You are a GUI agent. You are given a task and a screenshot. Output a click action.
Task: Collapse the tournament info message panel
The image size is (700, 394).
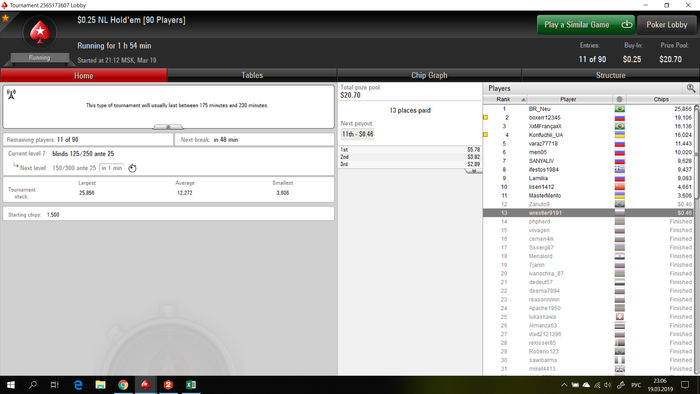click(x=168, y=127)
